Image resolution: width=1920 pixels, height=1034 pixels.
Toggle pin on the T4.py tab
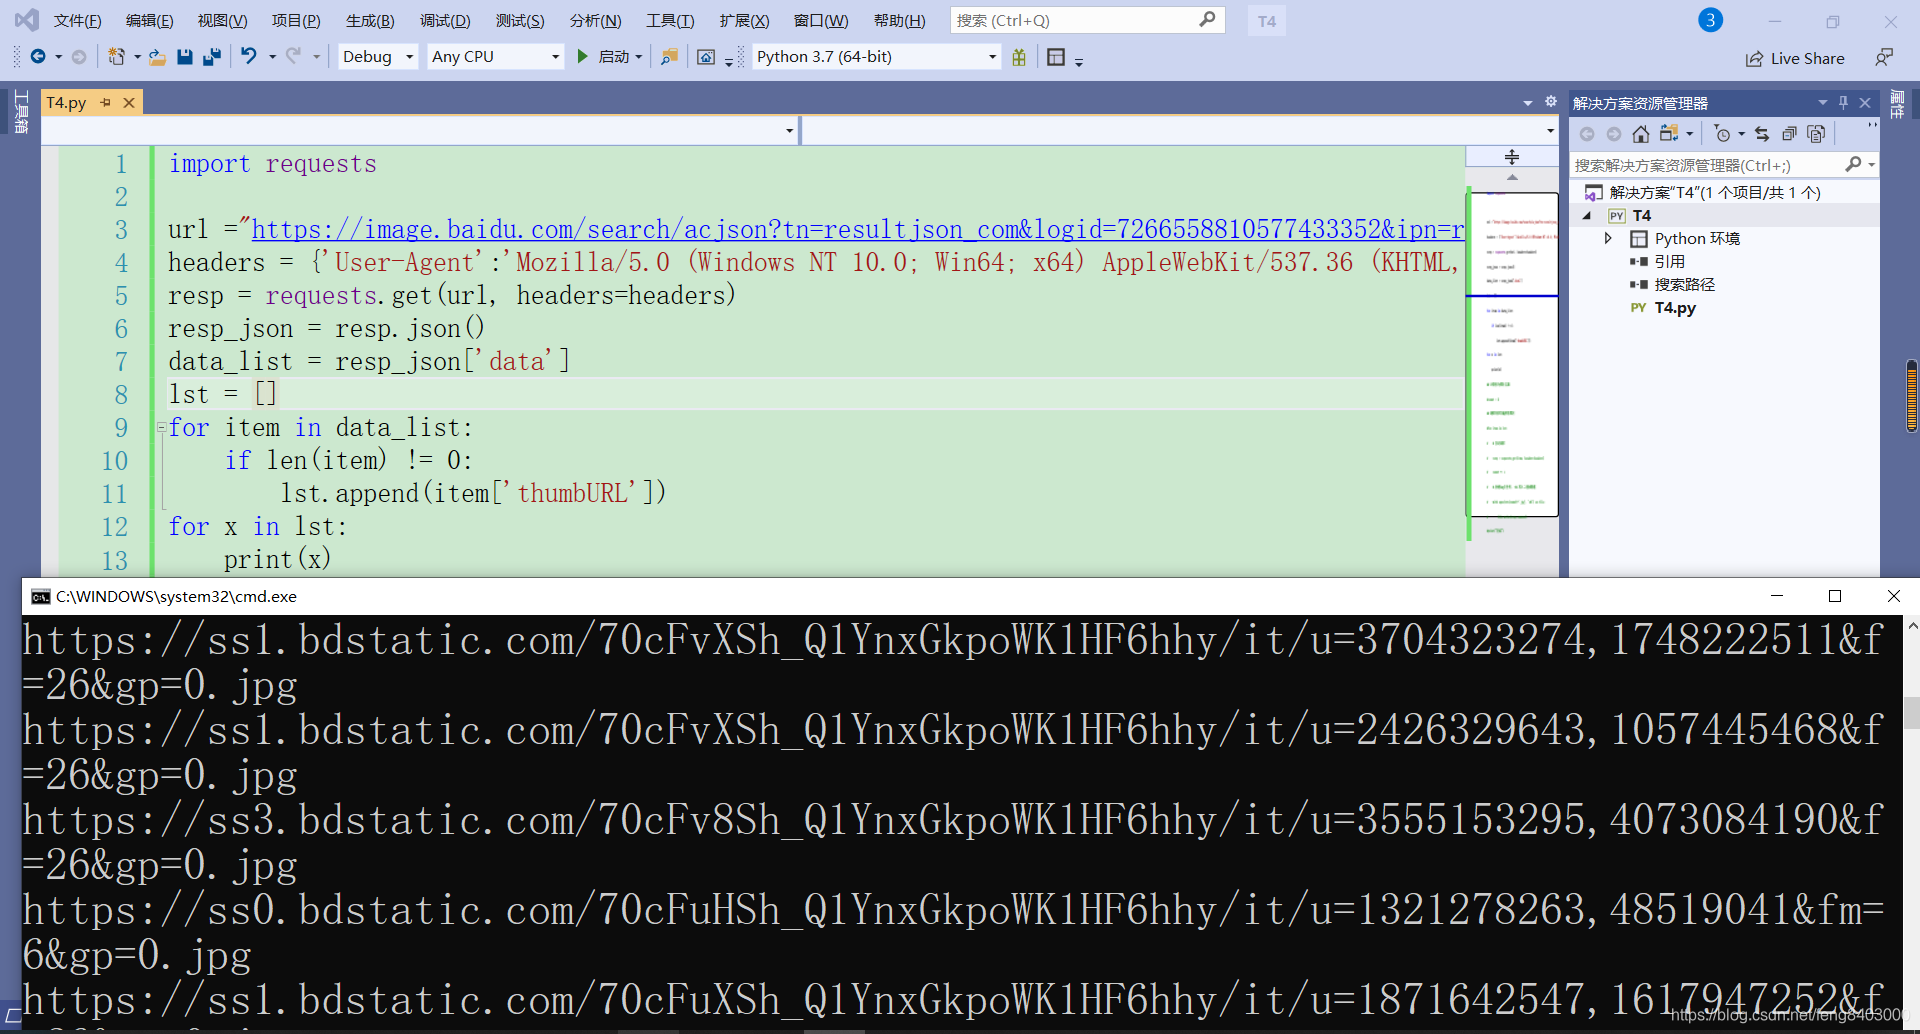click(105, 102)
